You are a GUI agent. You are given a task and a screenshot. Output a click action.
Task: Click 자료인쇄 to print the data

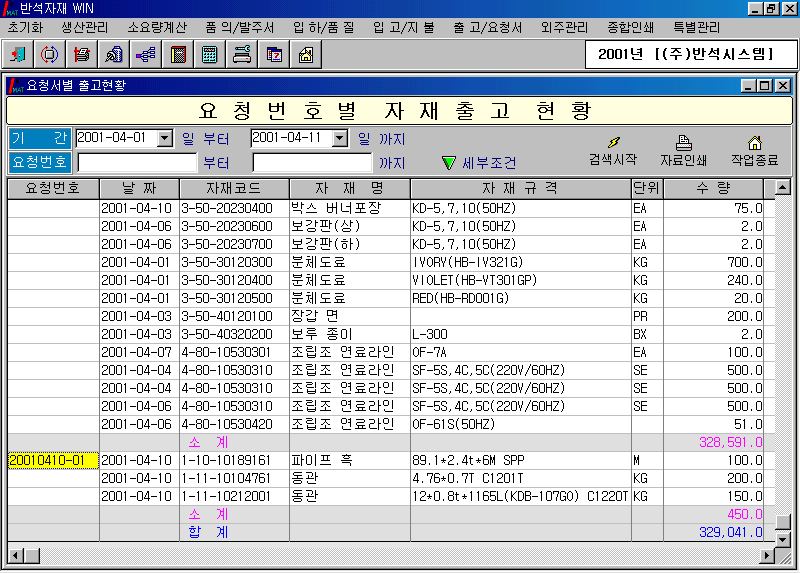coord(684,151)
